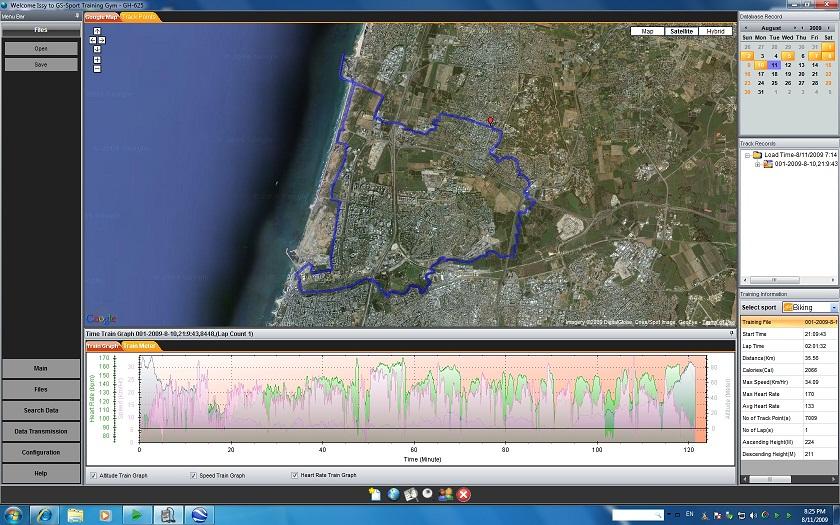Click the Main button in sidebar
The image size is (840, 525).
(41, 369)
